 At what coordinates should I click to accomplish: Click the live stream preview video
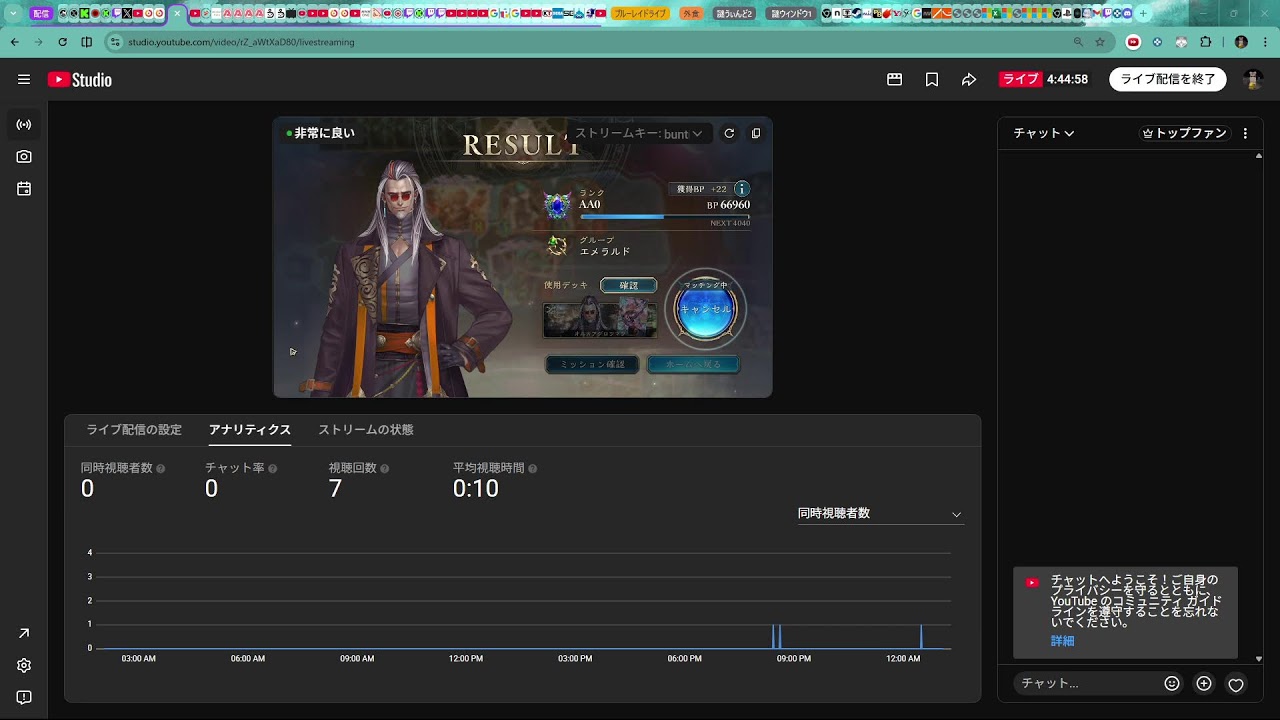point(523,257)
